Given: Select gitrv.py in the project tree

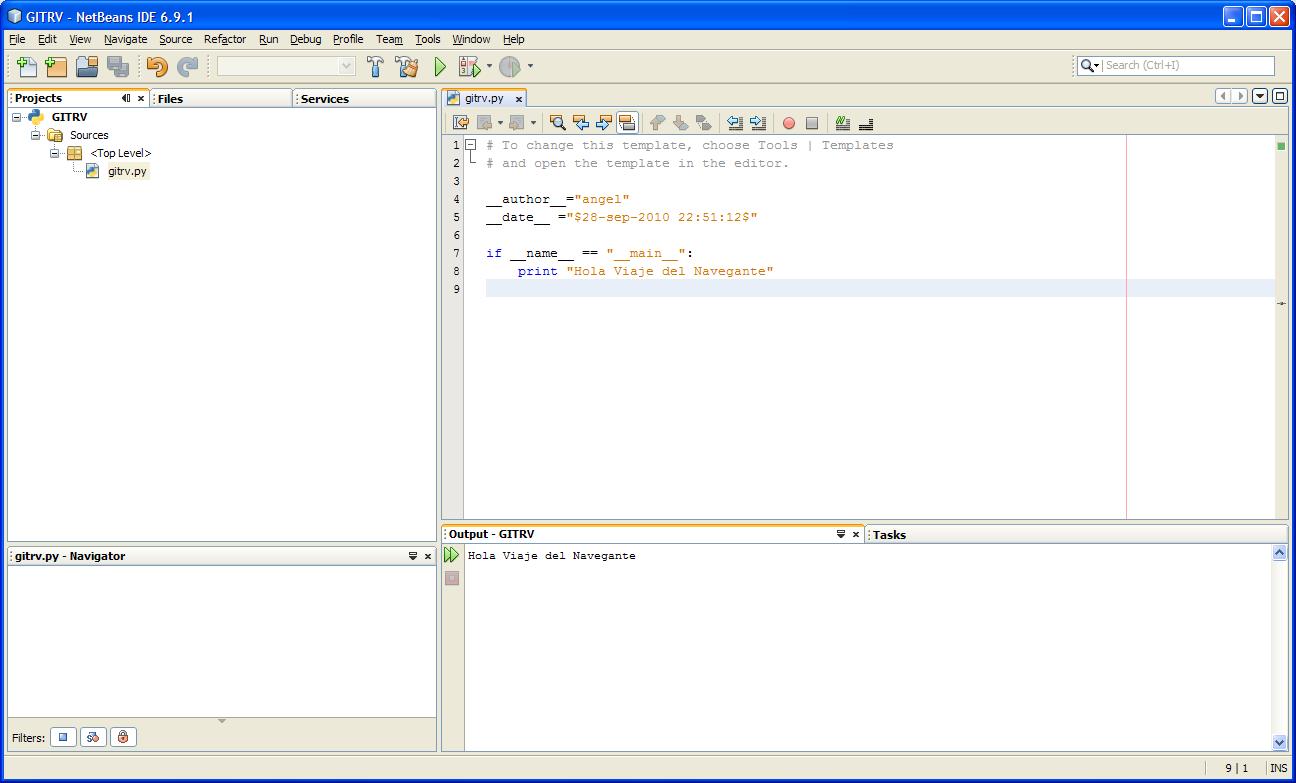Looking at the screenshot, I should [x=127, y=171].
